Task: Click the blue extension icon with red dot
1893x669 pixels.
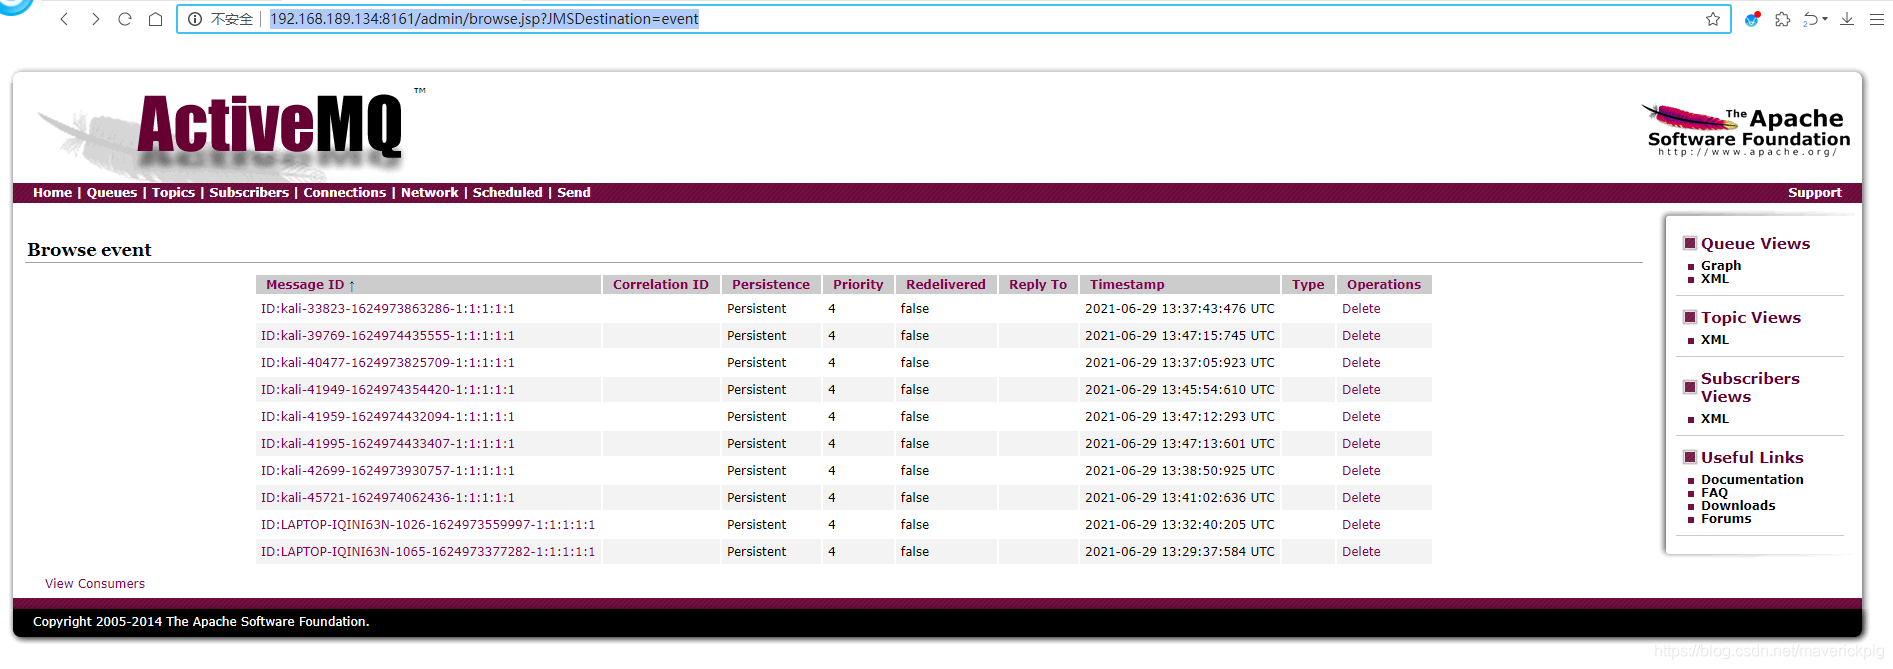Action: coord(1752,19)
